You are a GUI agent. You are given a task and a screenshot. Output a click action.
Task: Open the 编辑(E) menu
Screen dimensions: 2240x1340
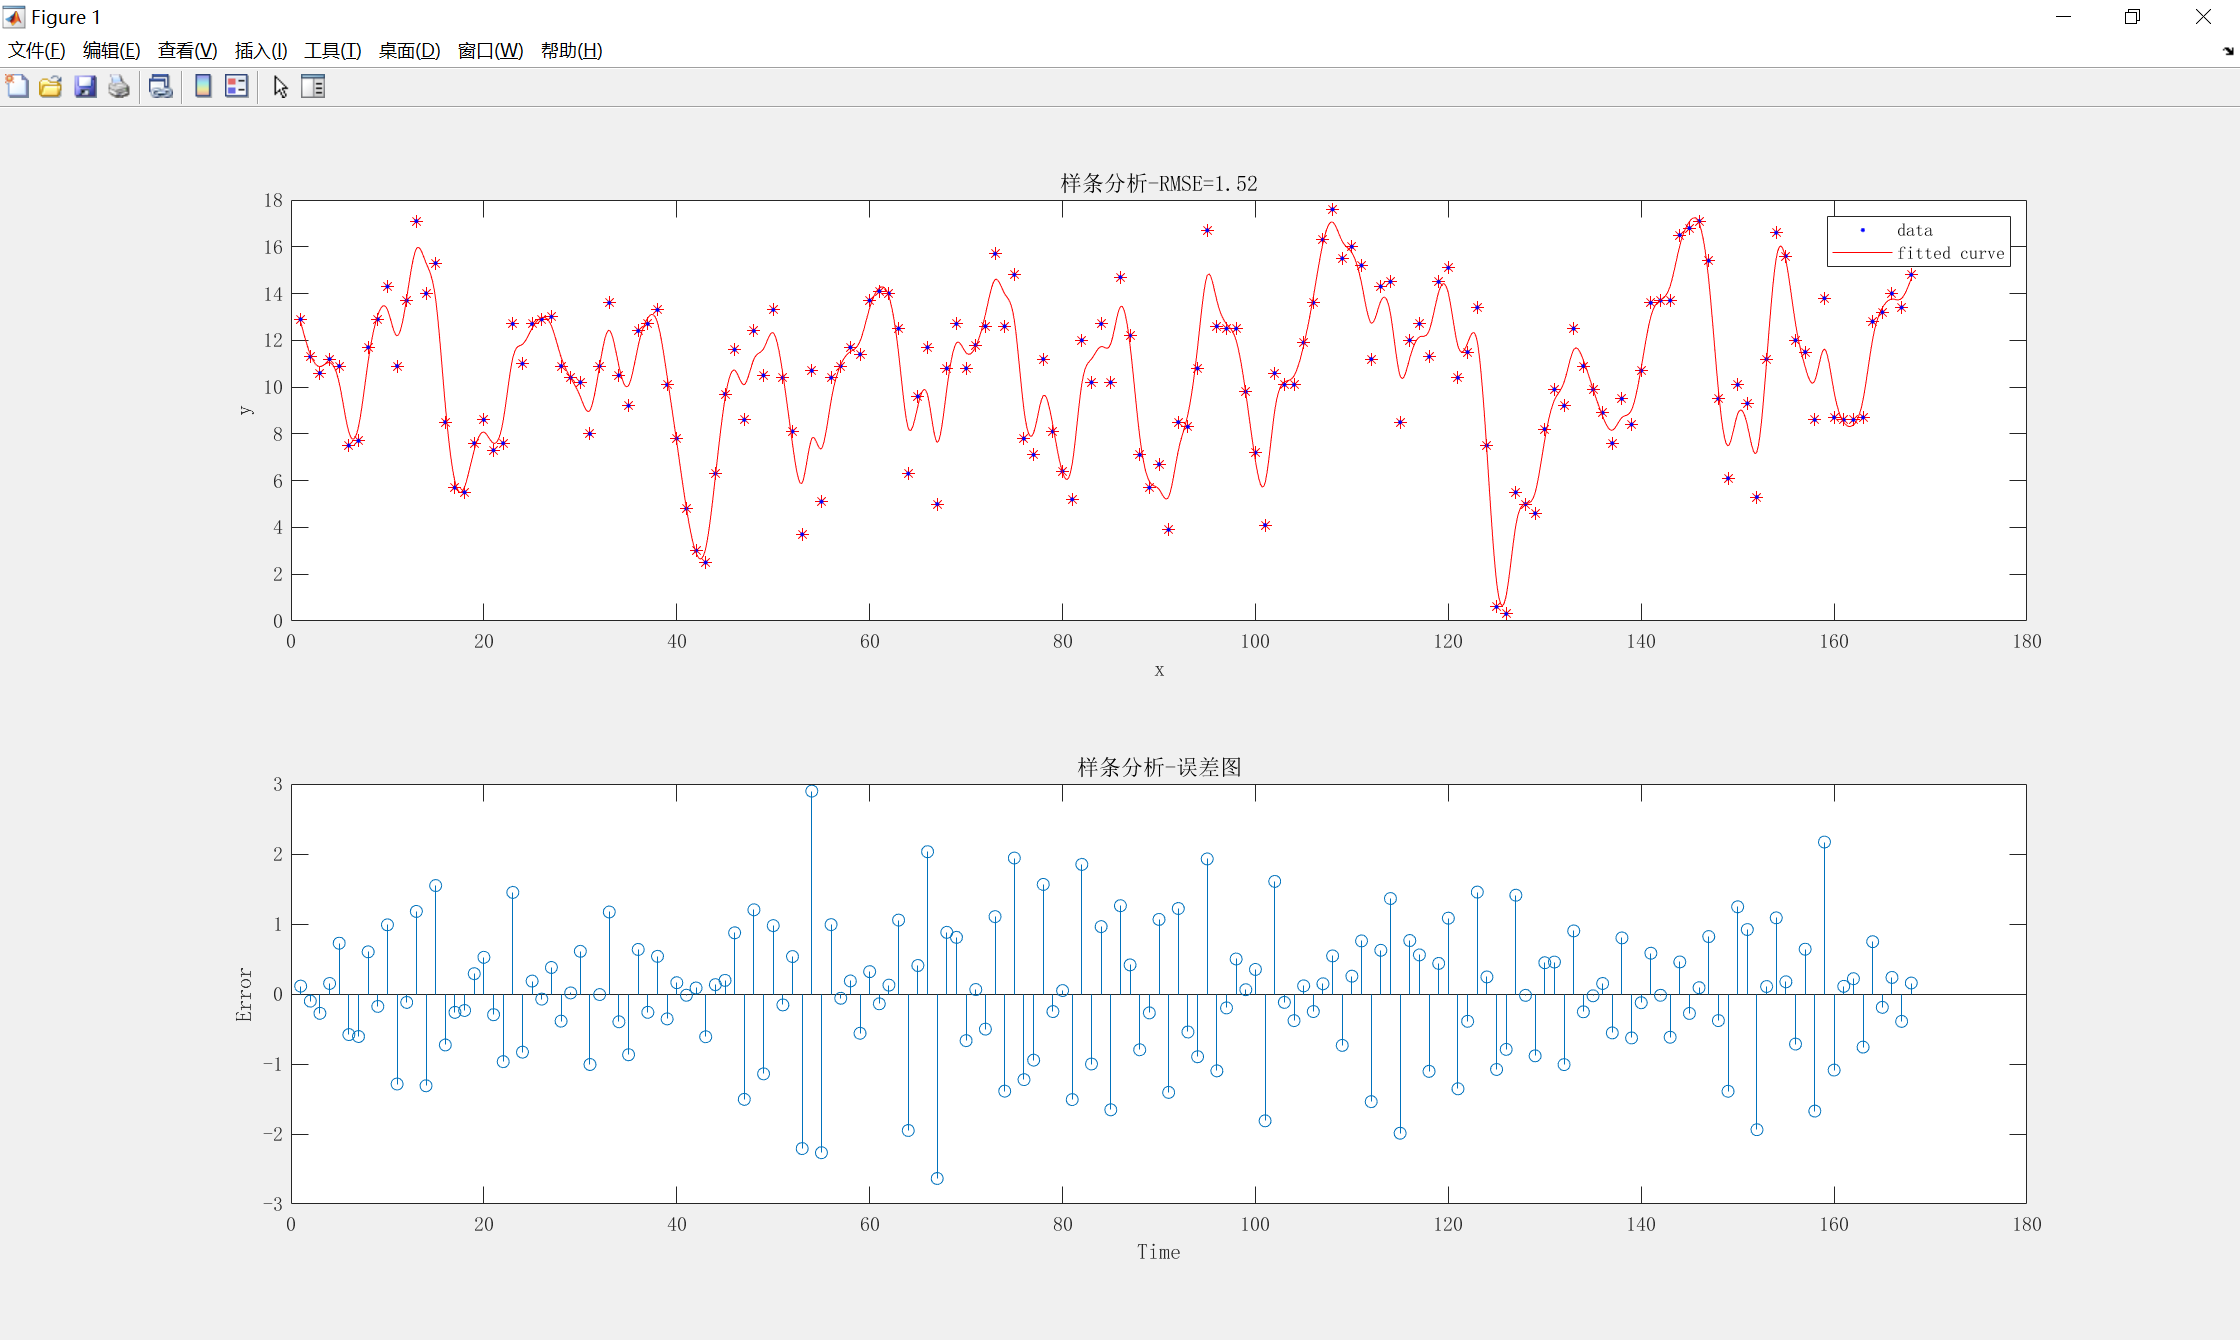tap(111, 51)
